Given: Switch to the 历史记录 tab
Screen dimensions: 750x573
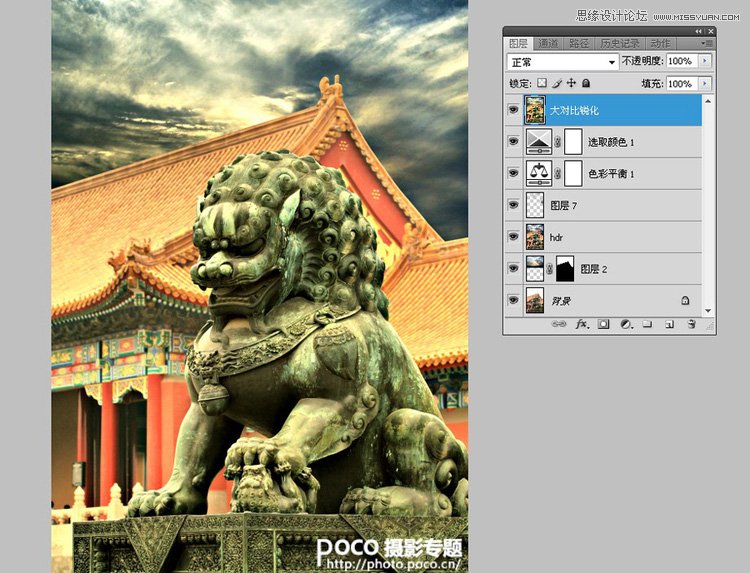Looking at the screenshot, I should tap(619, 44).
